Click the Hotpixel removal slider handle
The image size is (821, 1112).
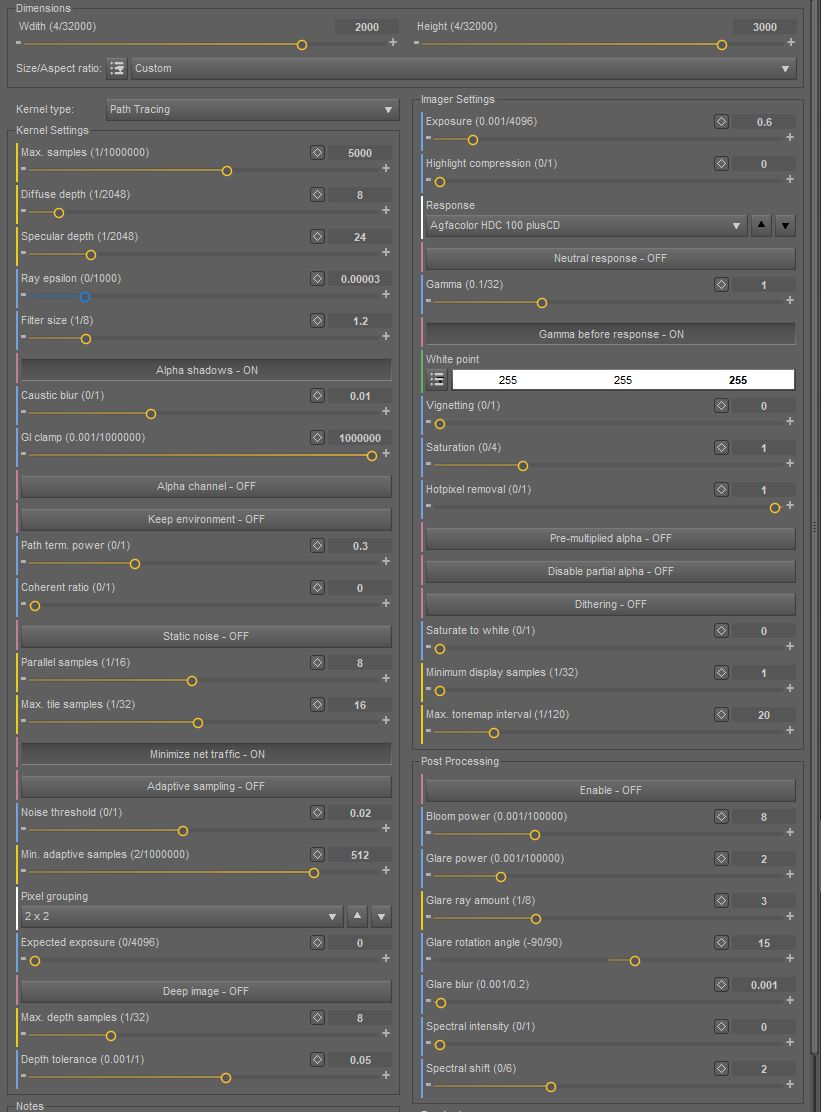775,508
